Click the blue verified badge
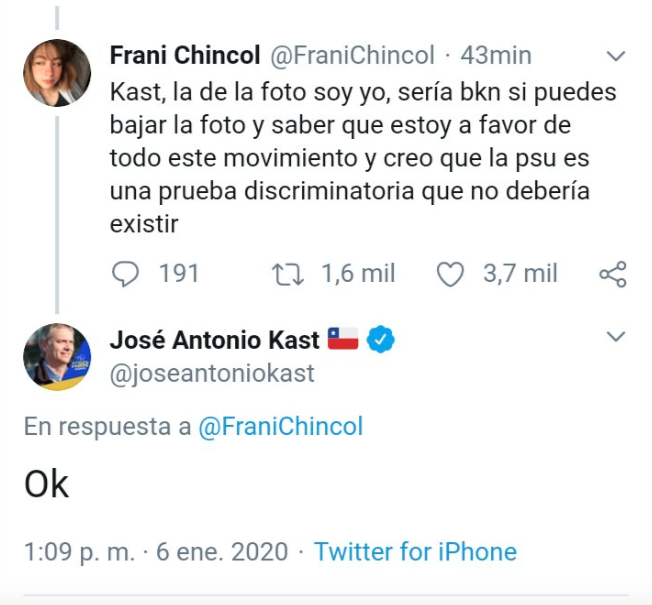 (380, 339)
